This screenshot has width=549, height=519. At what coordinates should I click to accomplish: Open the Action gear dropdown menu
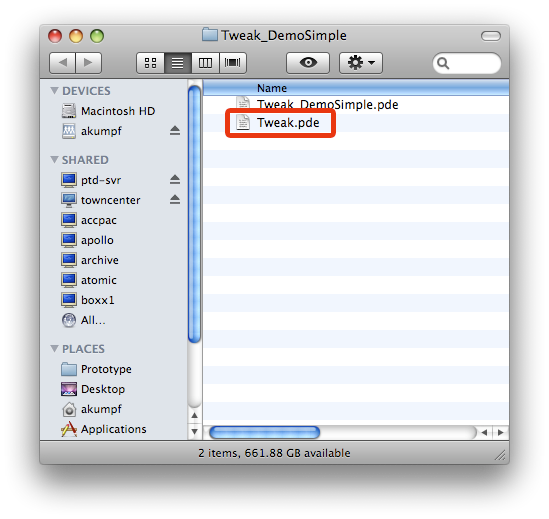361,63
